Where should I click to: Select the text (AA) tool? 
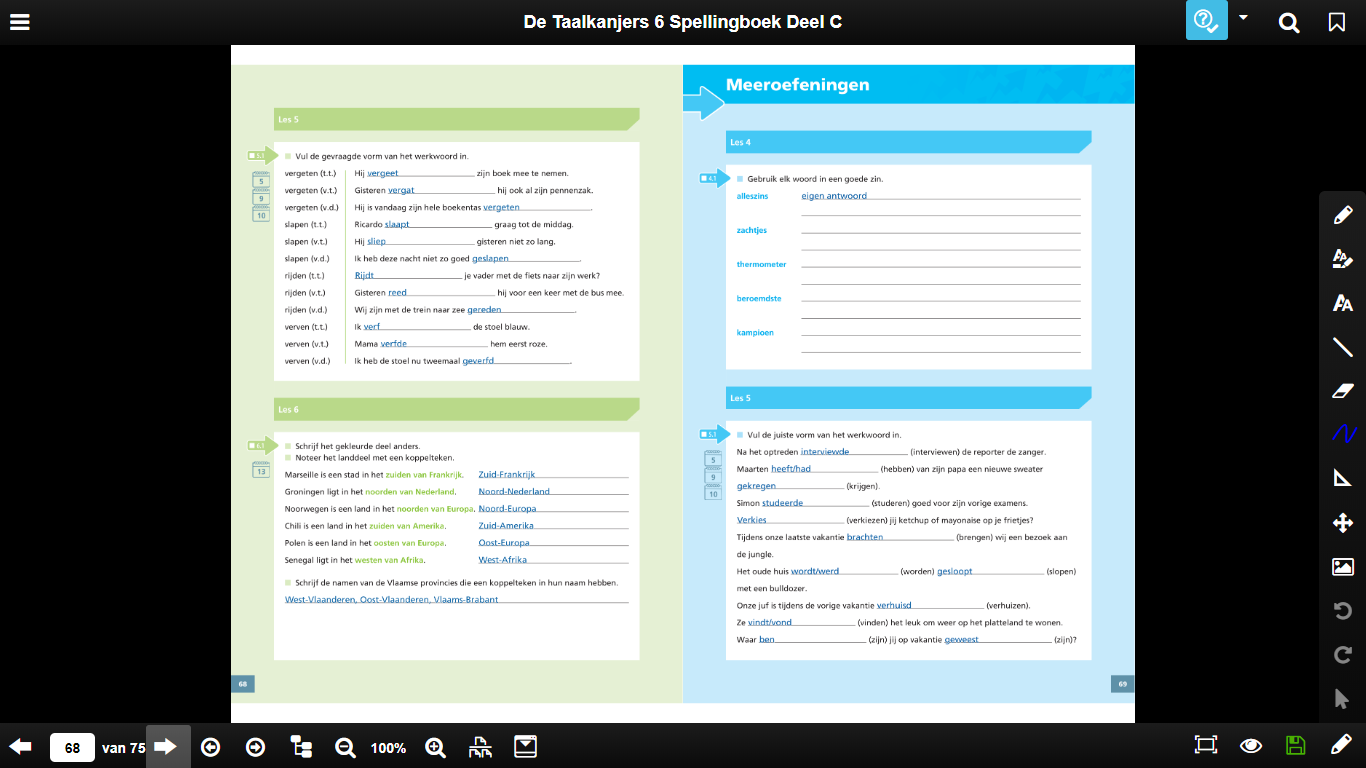click(x=1343, y=303)
